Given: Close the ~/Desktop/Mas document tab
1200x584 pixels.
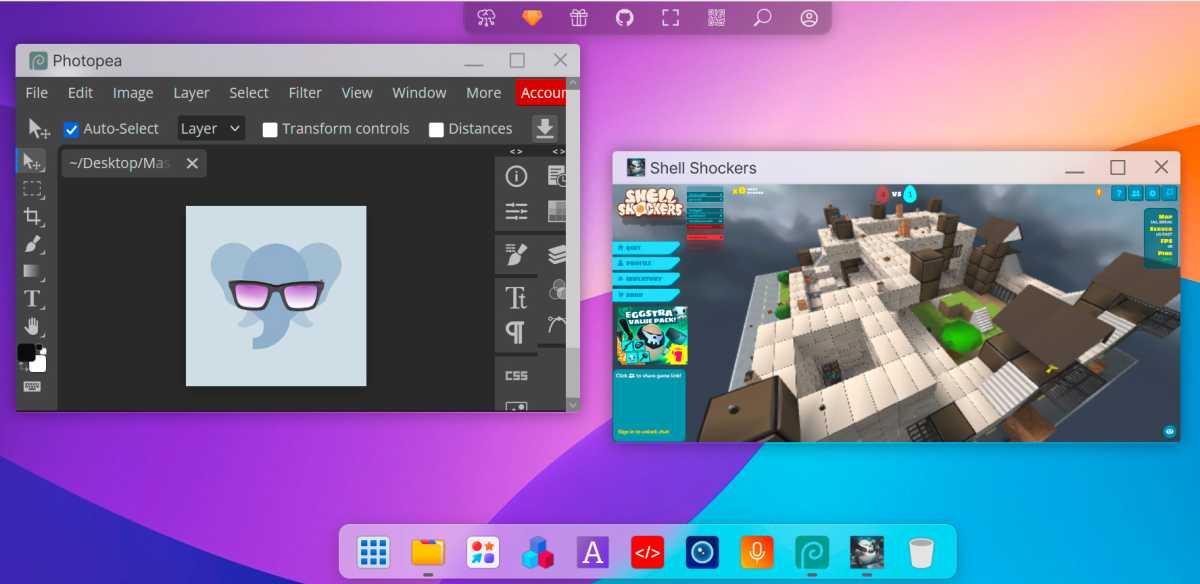Looking at the screenshot, I should [192, 163].
